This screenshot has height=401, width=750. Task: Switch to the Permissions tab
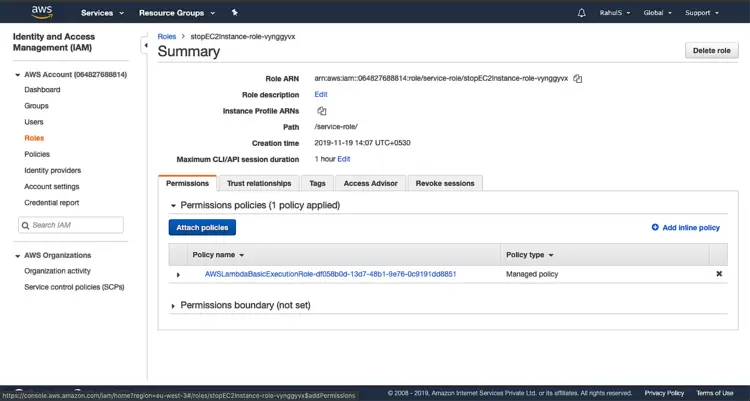point(188,183)
